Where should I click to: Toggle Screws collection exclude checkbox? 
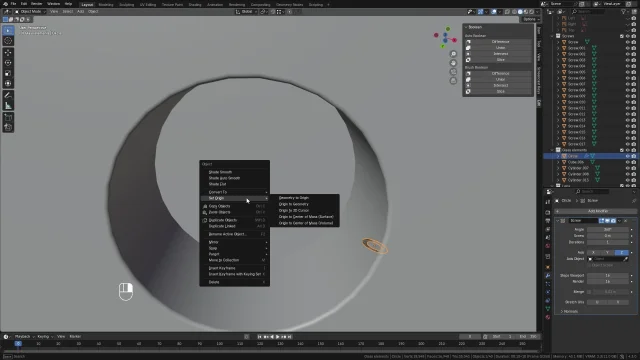point(622,36)
